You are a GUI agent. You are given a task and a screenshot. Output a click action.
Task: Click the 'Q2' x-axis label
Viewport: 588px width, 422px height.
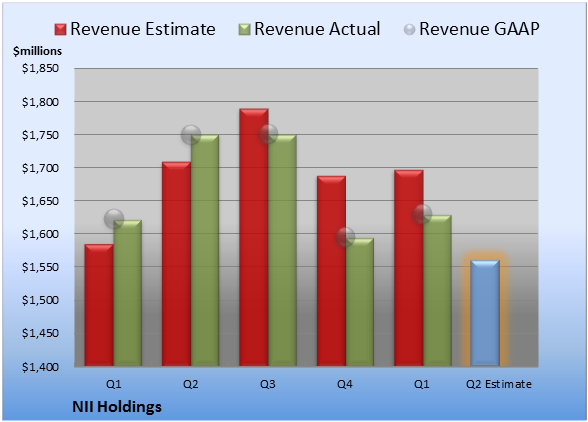tap(190, 384)
